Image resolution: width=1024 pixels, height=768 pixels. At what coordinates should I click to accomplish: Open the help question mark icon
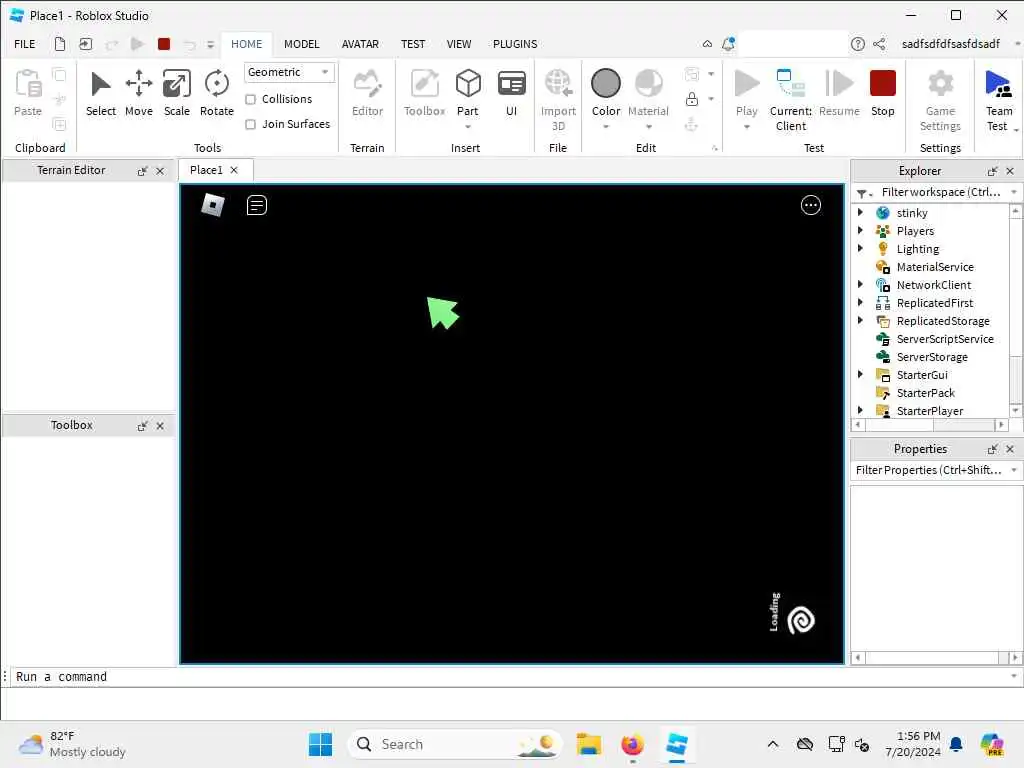click(x=857, y=44)
